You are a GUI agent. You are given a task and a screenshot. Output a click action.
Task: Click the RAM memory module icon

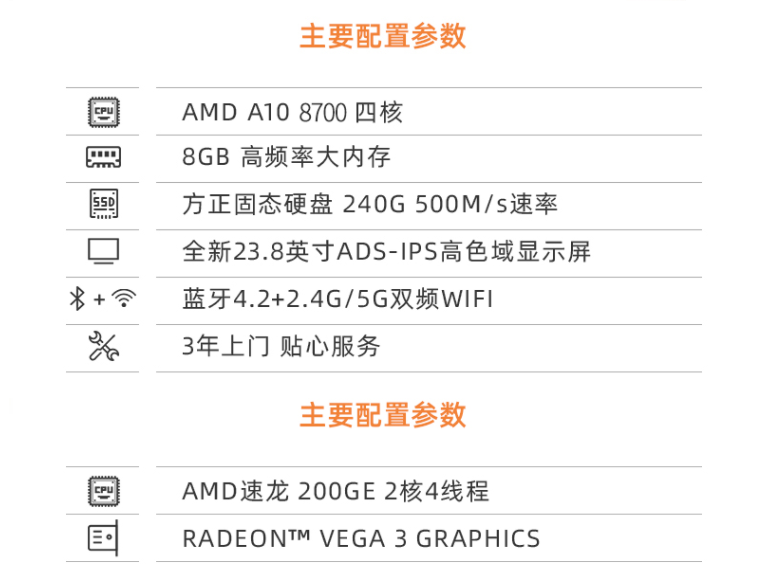coord(103,157)
